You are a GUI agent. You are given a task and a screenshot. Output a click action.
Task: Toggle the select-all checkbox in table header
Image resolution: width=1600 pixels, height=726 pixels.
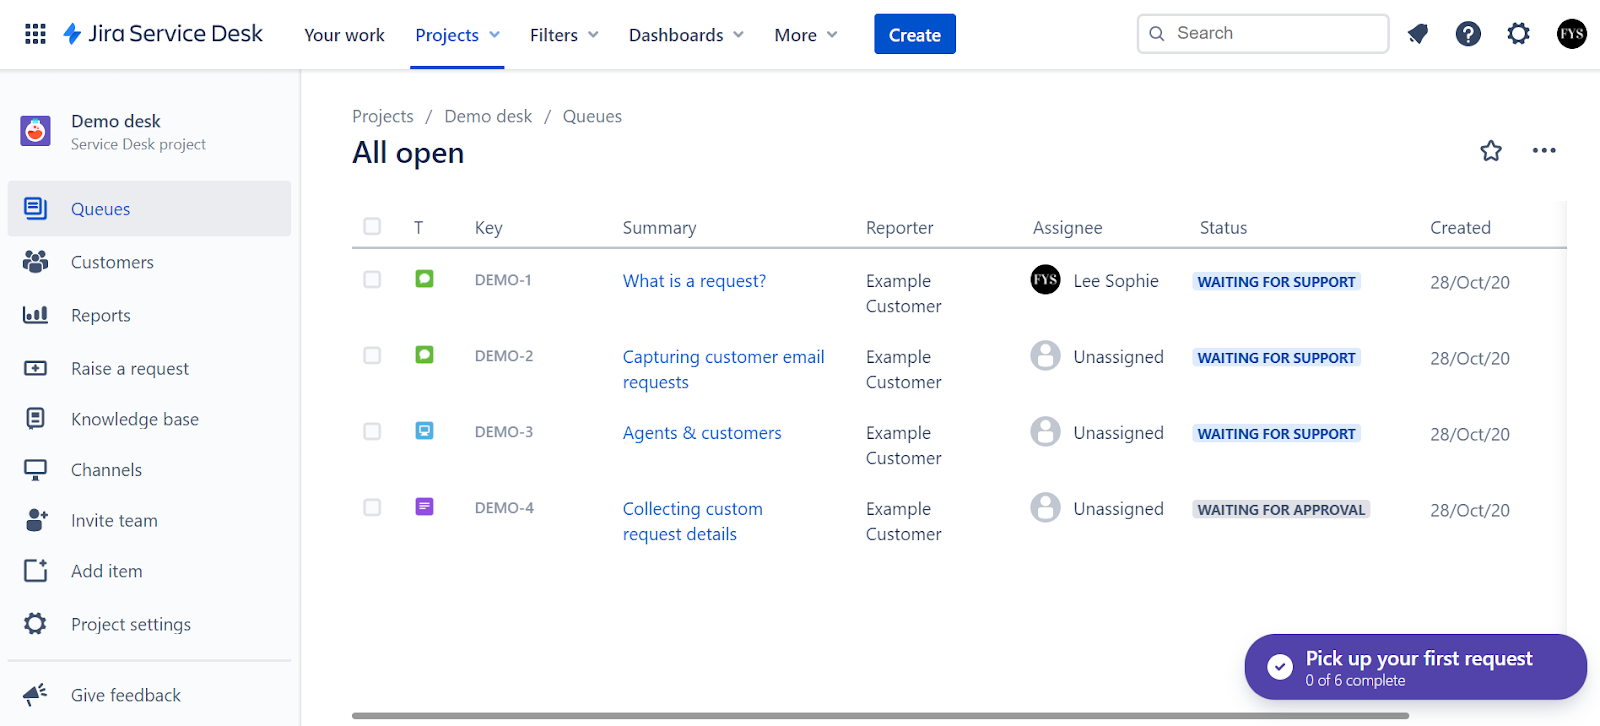tap(372, 227)
